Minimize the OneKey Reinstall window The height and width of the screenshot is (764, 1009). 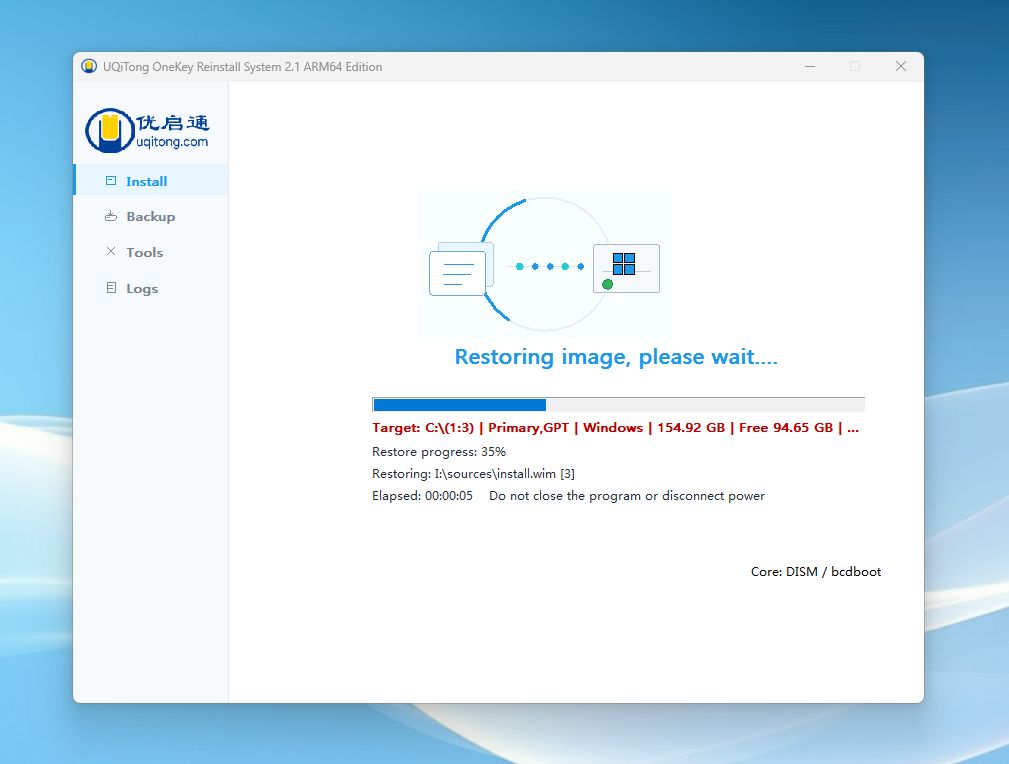[810, 66]
